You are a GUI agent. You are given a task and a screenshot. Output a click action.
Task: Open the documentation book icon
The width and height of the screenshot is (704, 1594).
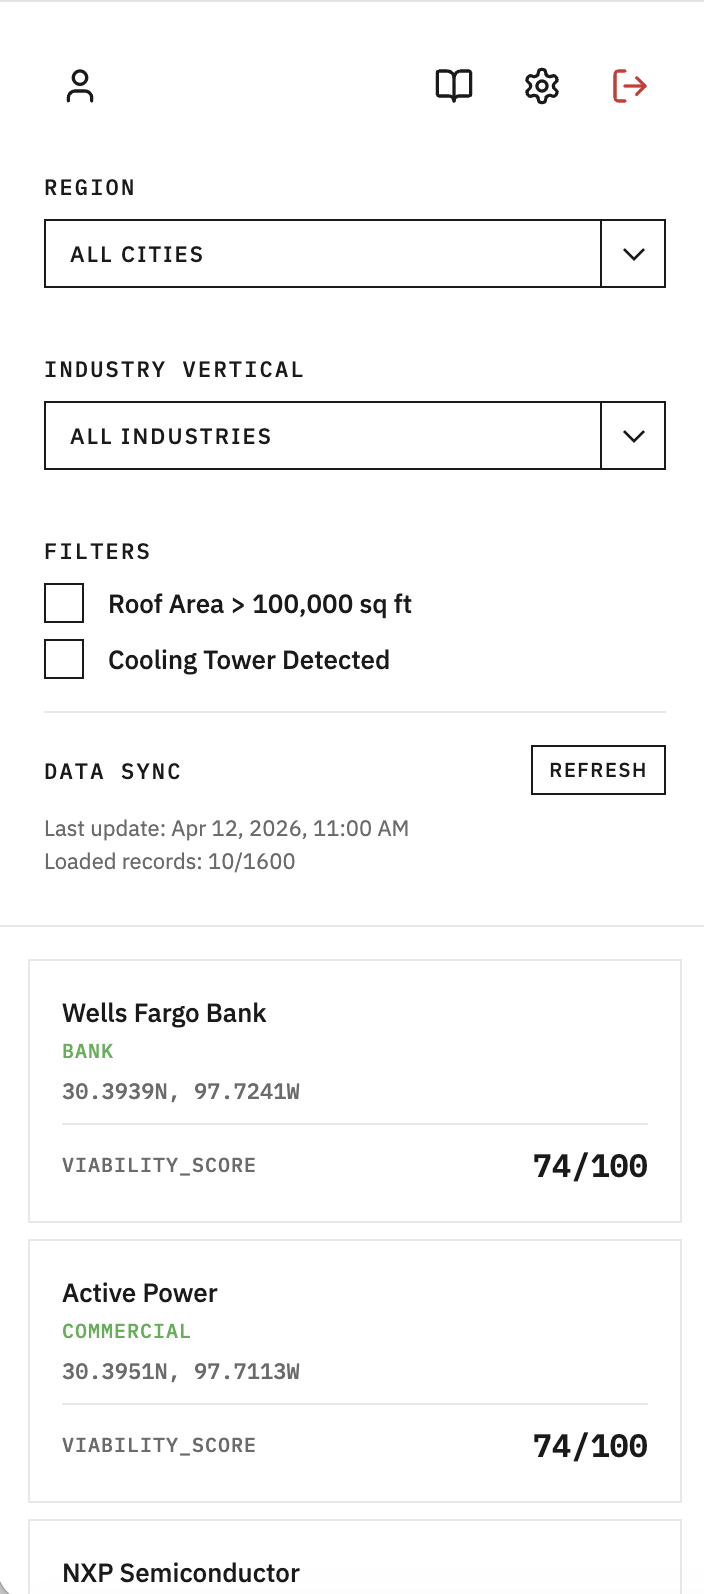(454, 86)
